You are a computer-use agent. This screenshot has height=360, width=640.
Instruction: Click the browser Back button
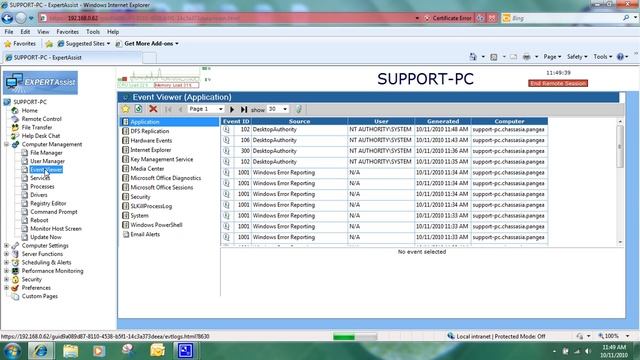click(7, 18)
